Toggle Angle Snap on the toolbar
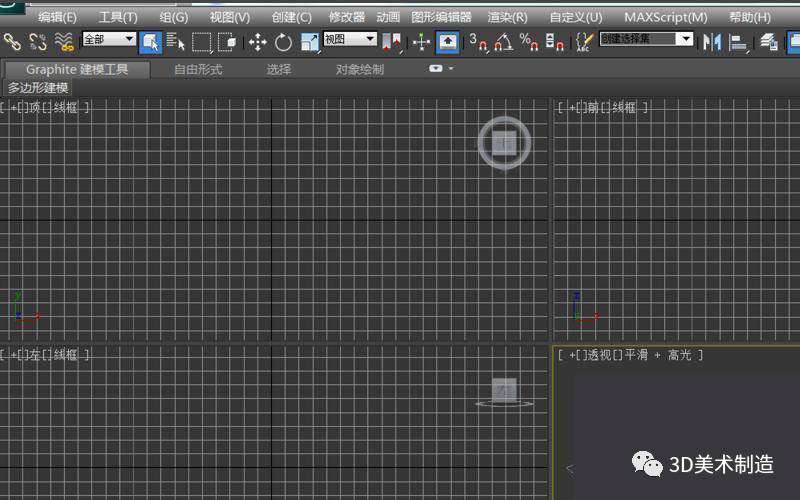Image resolution: width=800 pixels, height=500 pixels. coord(505,41)
